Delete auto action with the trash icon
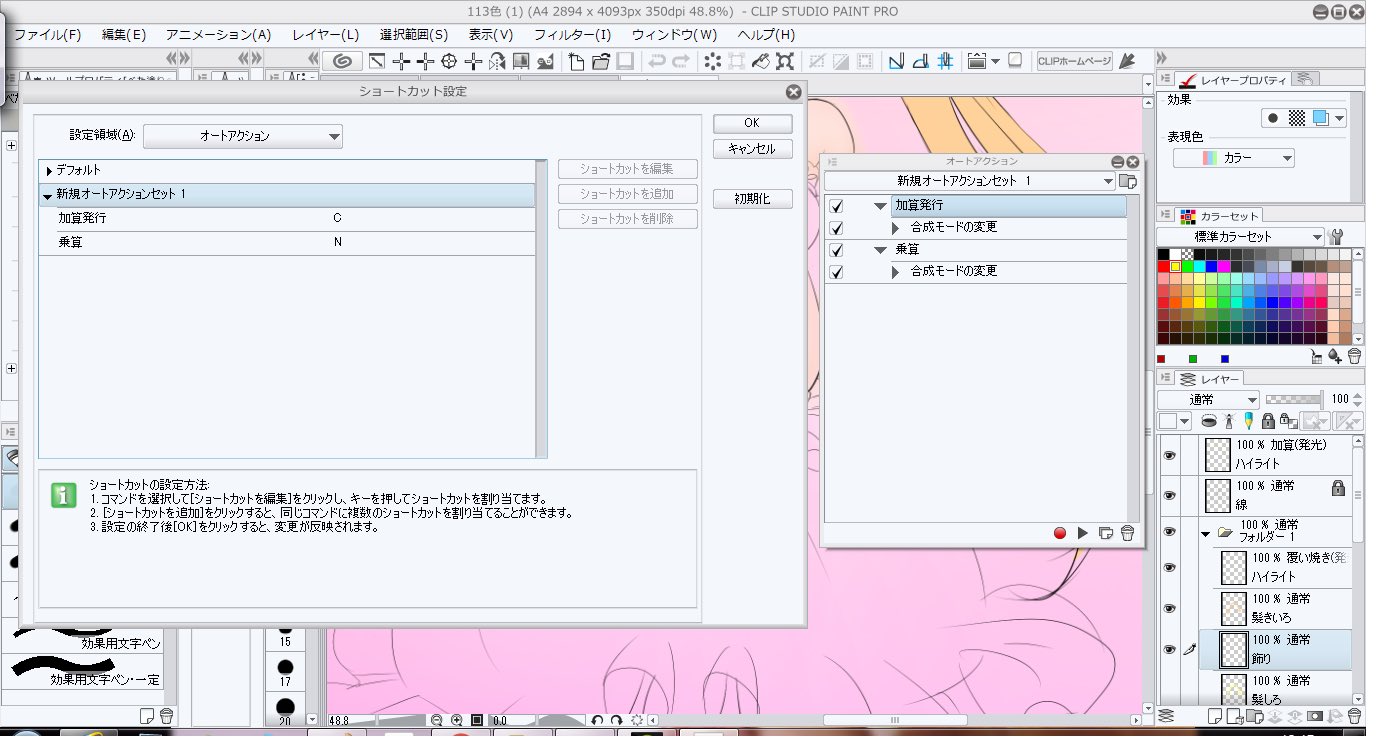 (x=1127, y=533)
